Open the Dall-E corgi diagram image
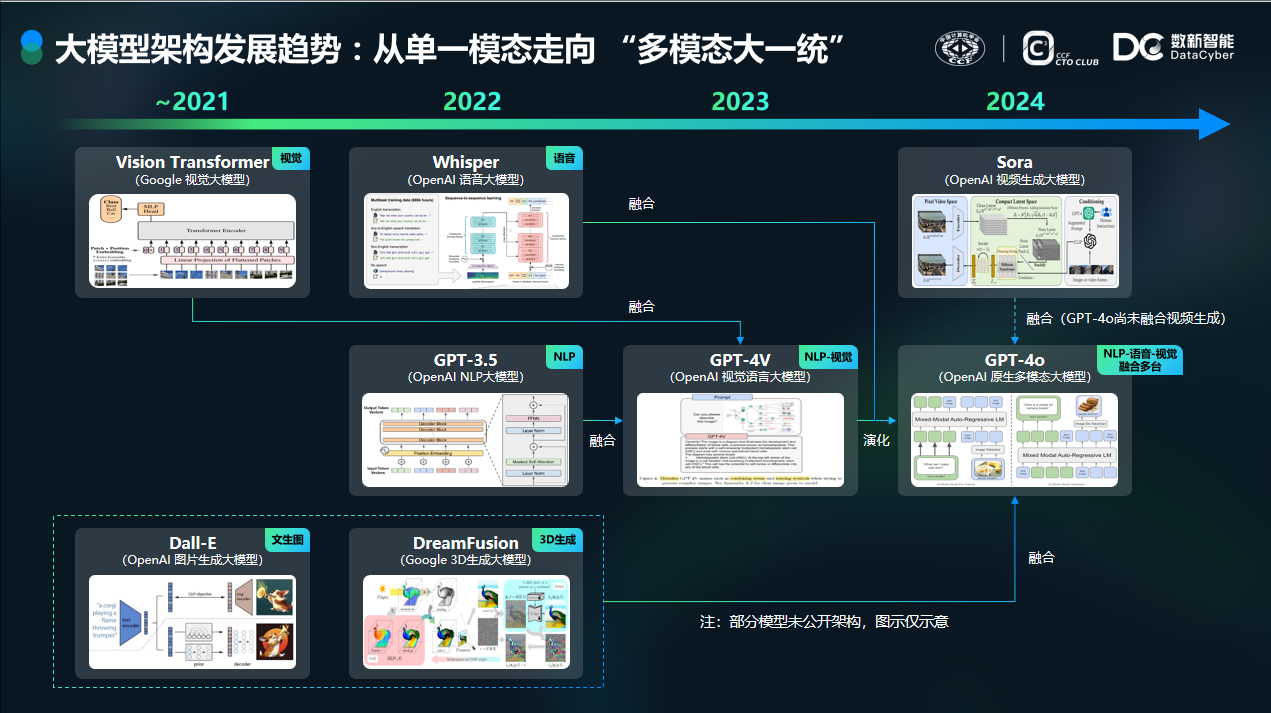This screenshot has width=1271, height=713. pos(192,622)
